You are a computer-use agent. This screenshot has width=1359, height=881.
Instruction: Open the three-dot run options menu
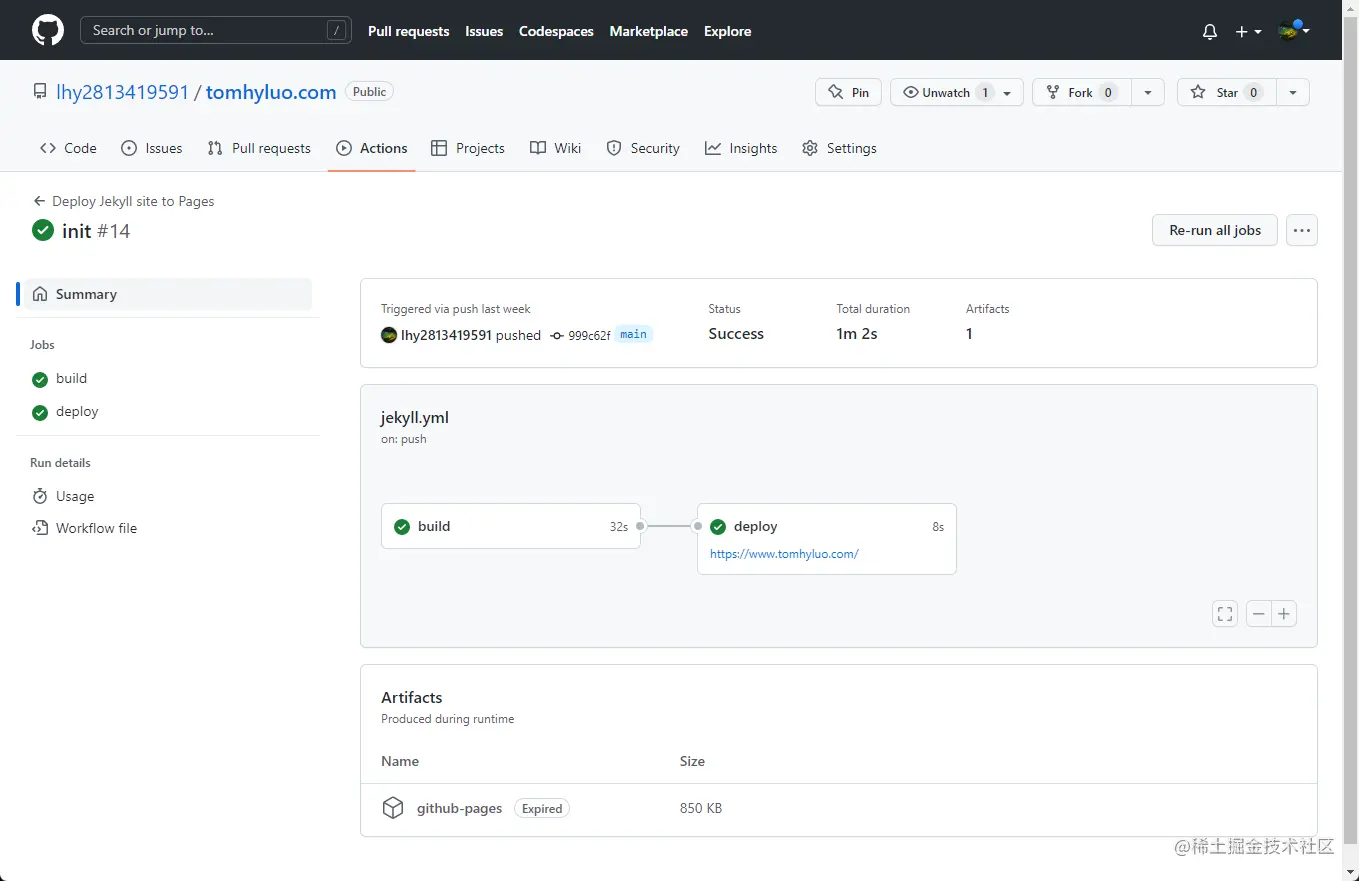[1301, 230]
